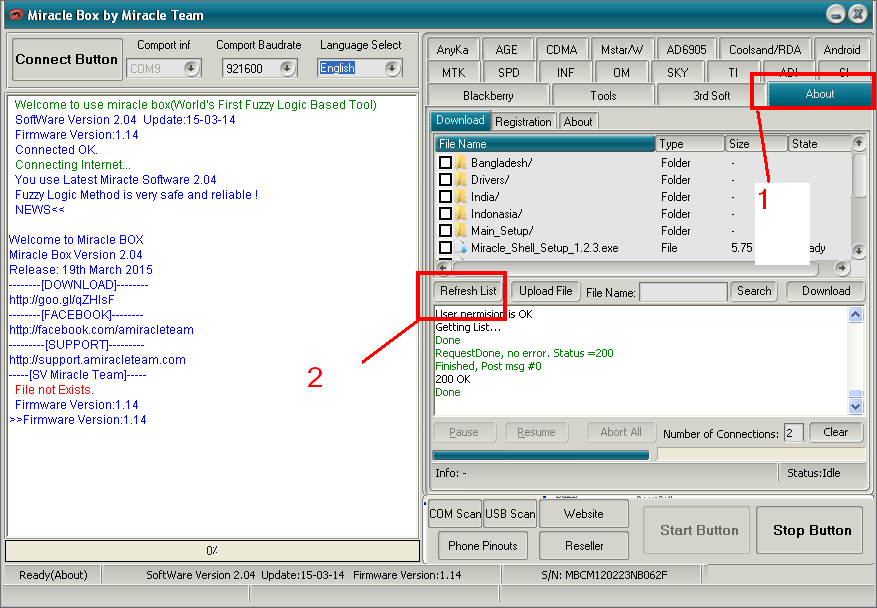The image size is (877, 608).
Task: Focus the Number of Connections field
Action: coord(793,433)
